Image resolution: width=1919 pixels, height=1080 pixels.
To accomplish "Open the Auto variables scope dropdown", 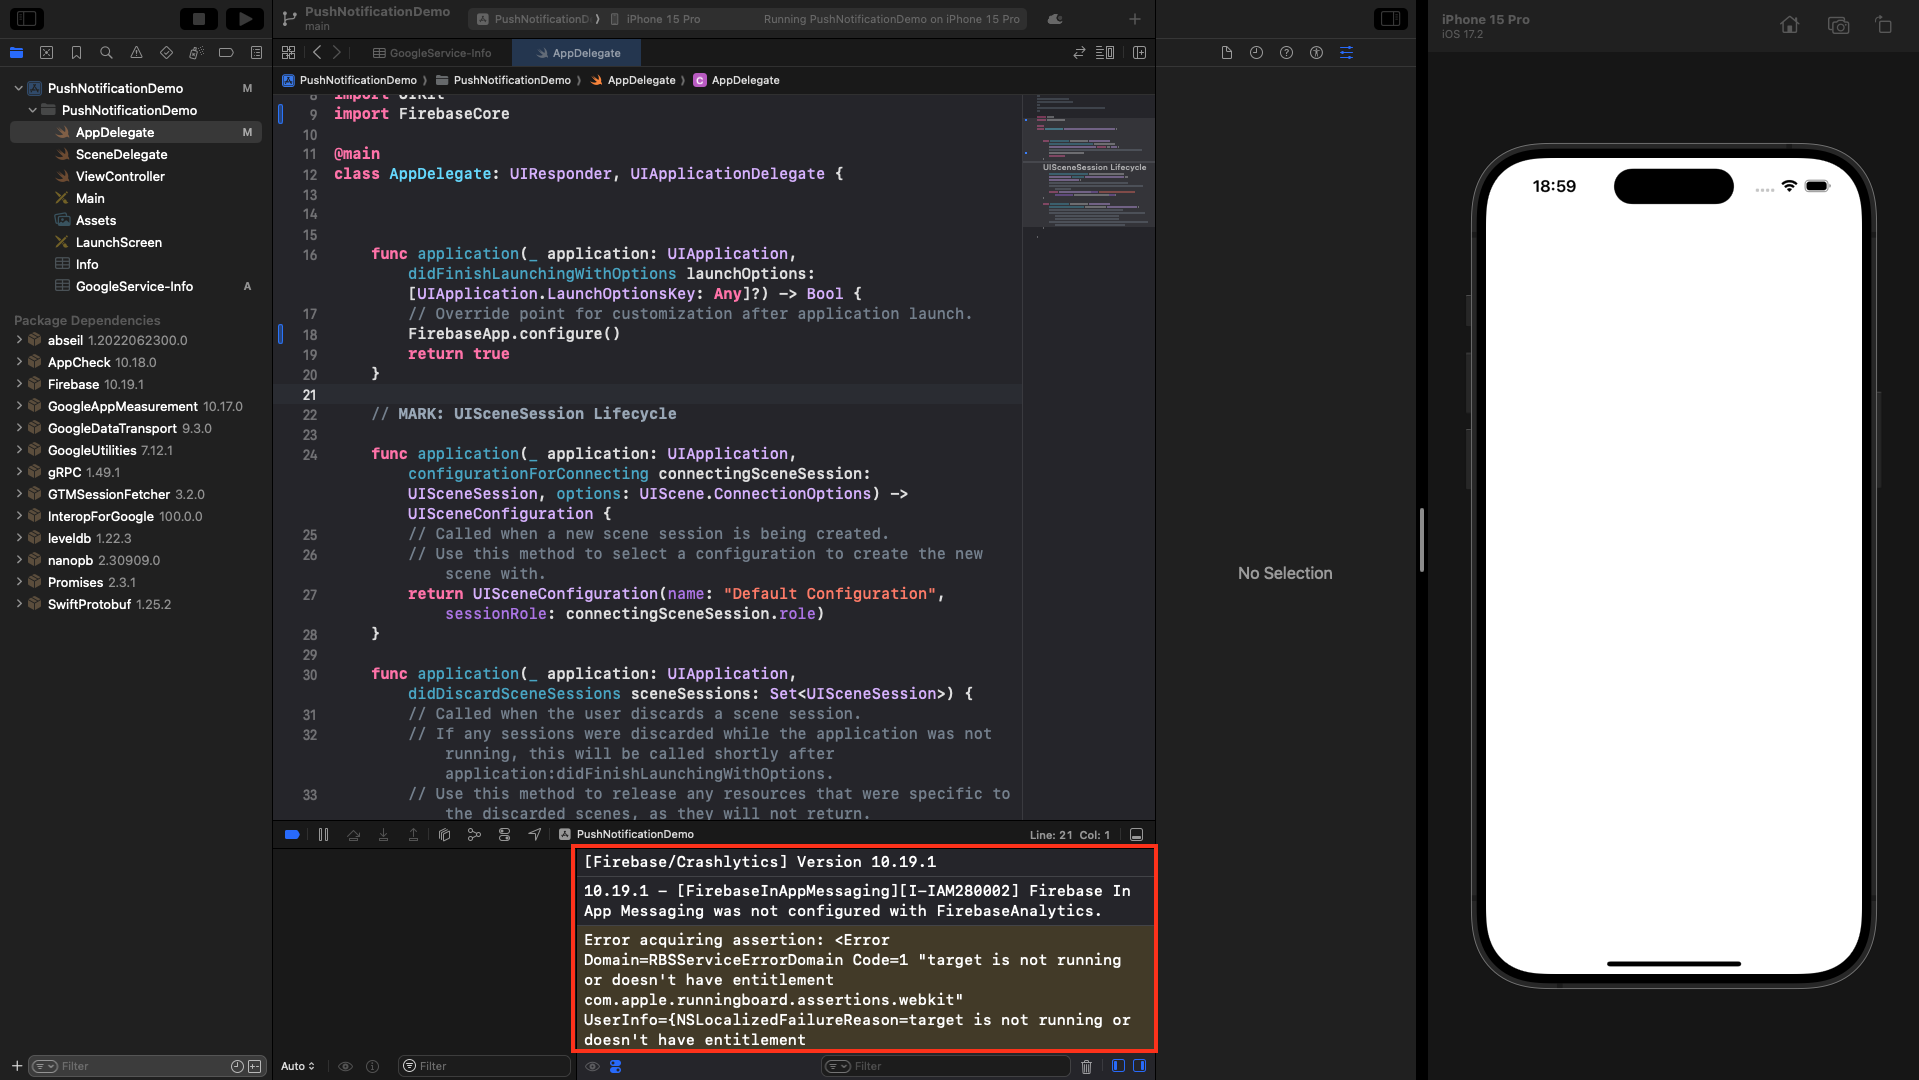I will 298,1066.
